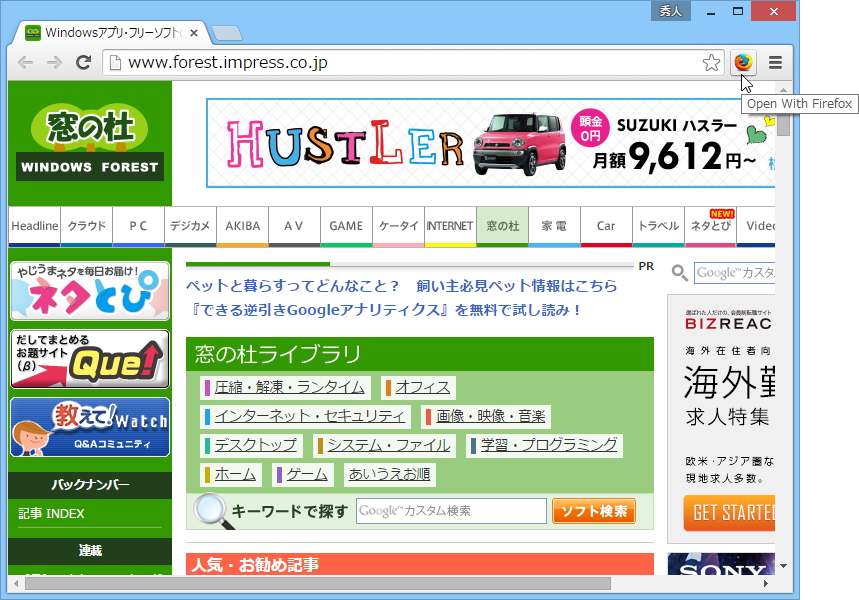Switch to the GAME category tab
The height and width of the screenshot is (600, 859).
pyautogui.click(x=346, y=226)
